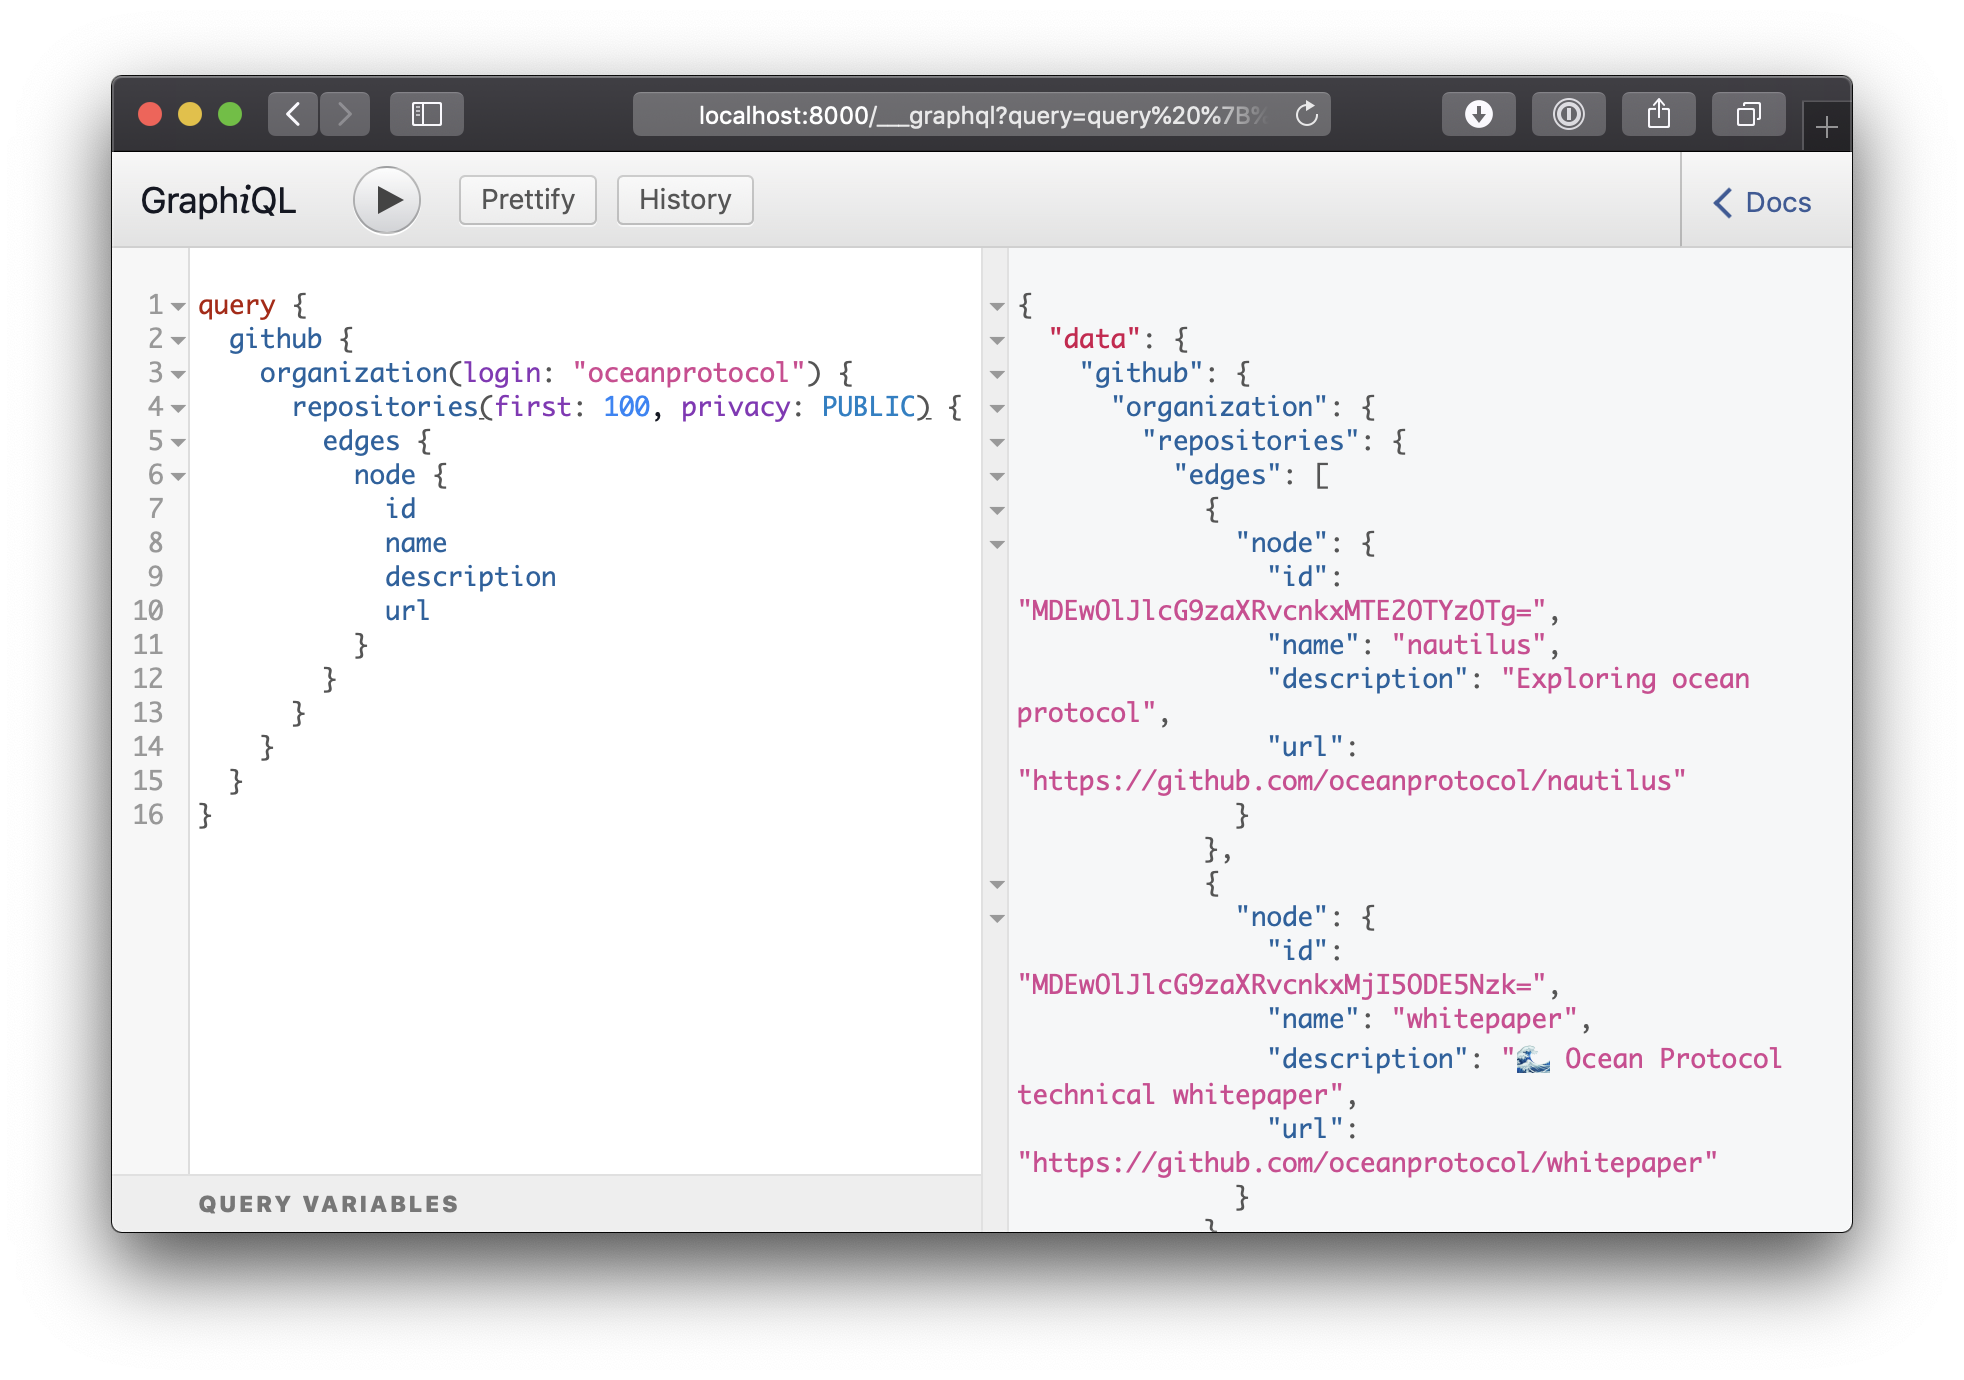This screenshot has height=1380, width=1964.
Task: Click the description field in query
Action: [x=470, y=577]
